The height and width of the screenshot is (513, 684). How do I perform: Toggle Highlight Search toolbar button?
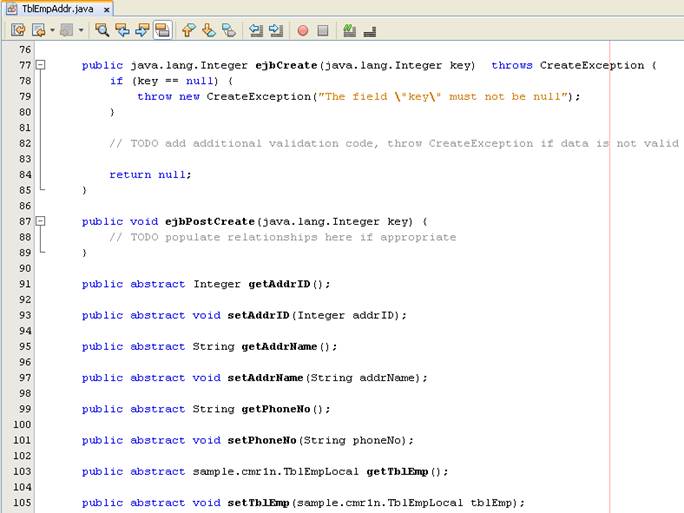click(163, 30)
